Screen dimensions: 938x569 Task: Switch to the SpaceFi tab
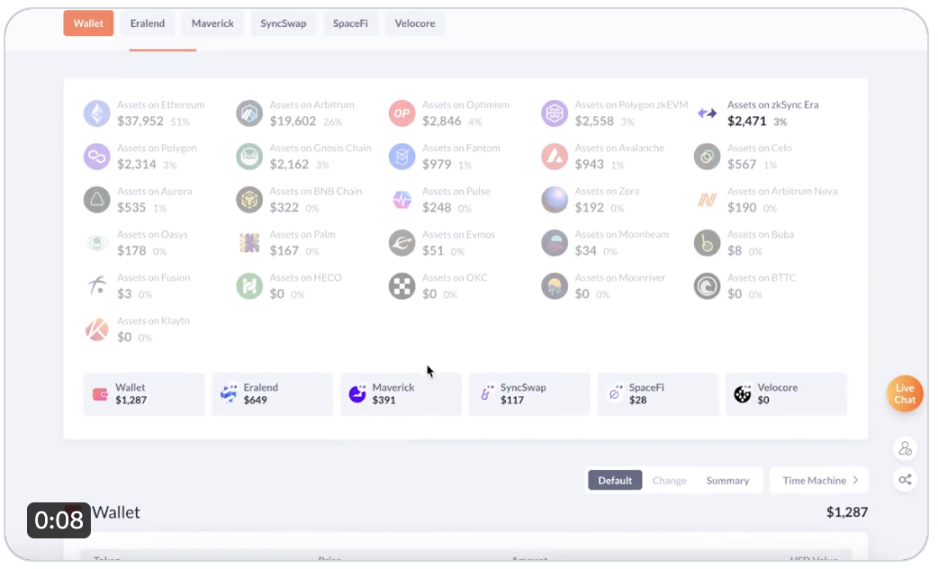tap(351, 23)
